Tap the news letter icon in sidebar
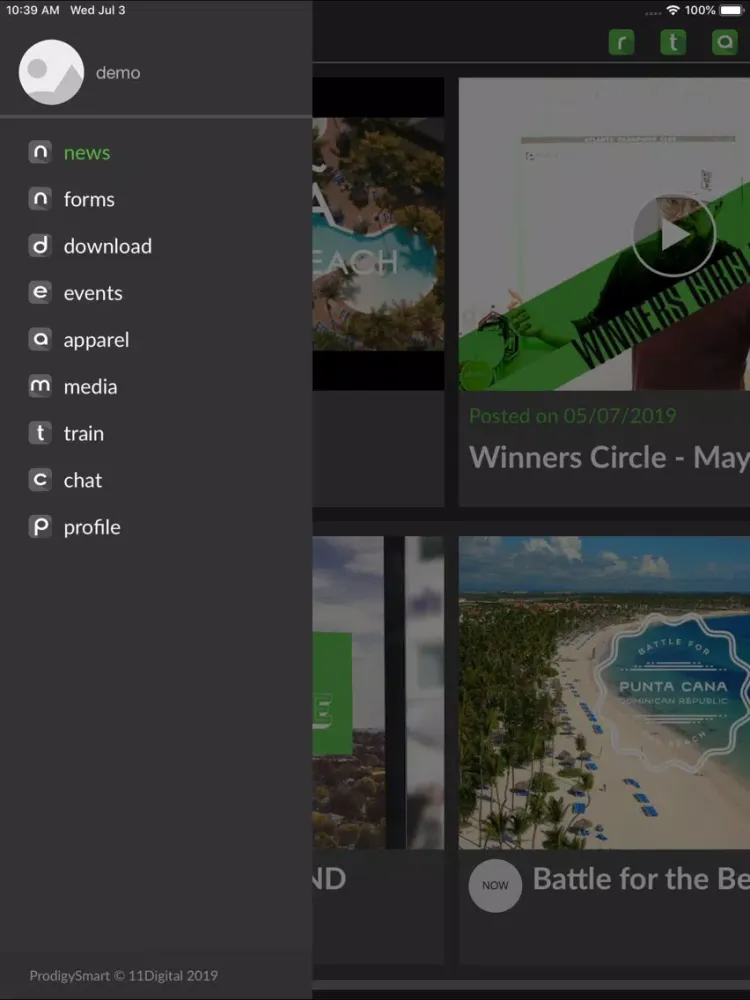This screenshot has height=1000, width=750. (x=40, y=152)
